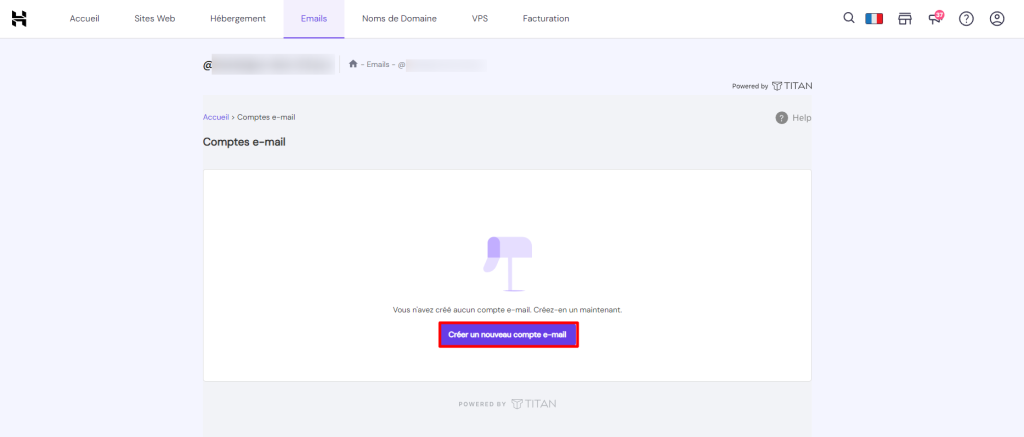Image resolution: width=1024 pixels, height=437 pixels.
Task: Open the Noms de Domaine menu
Action: point(399,18)
